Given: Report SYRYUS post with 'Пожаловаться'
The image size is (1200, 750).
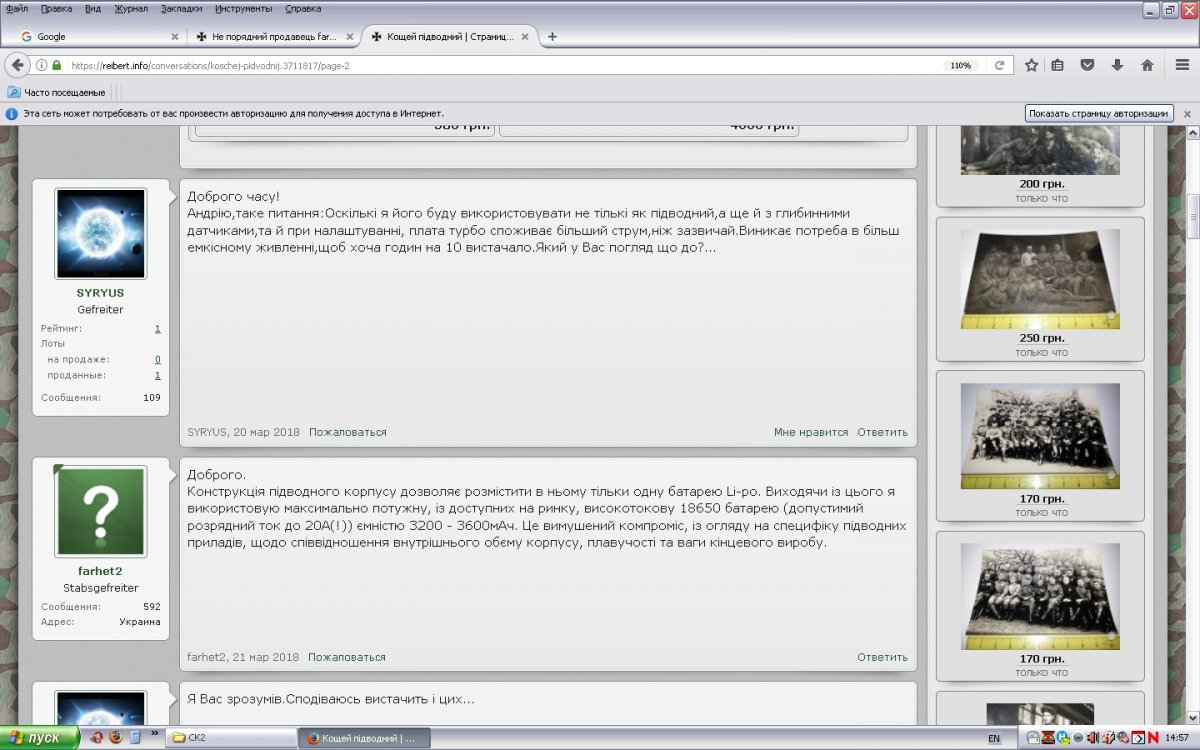Looking at the screenshot, I should [347, 433].
